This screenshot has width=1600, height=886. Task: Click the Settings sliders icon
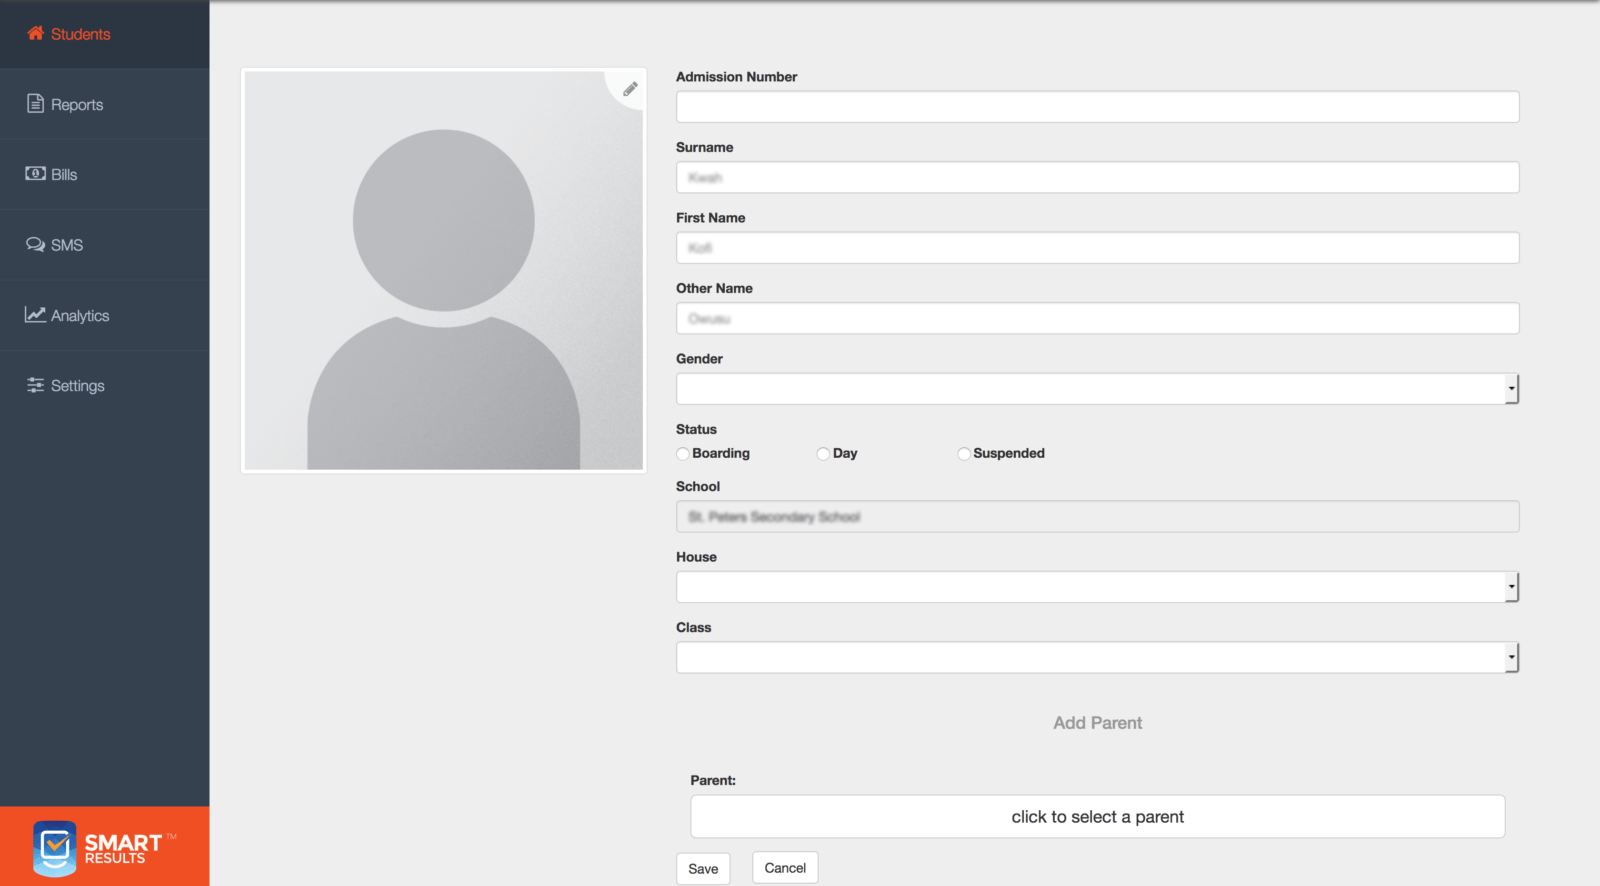(35, 385)
